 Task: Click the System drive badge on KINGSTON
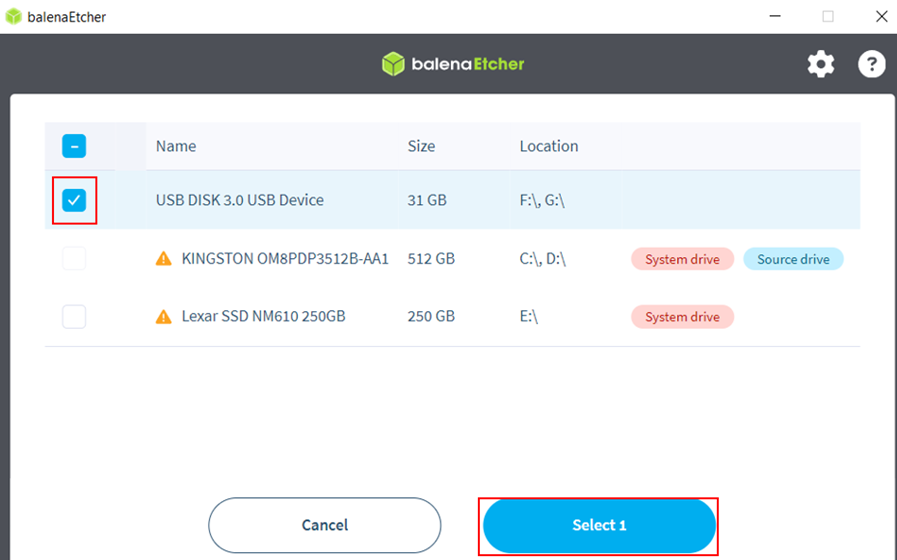click(682, 259)
